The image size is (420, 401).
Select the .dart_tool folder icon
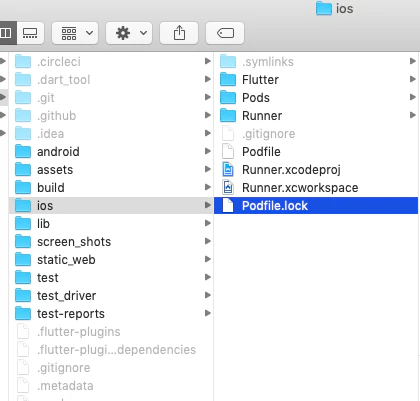(x=23, y=79)
